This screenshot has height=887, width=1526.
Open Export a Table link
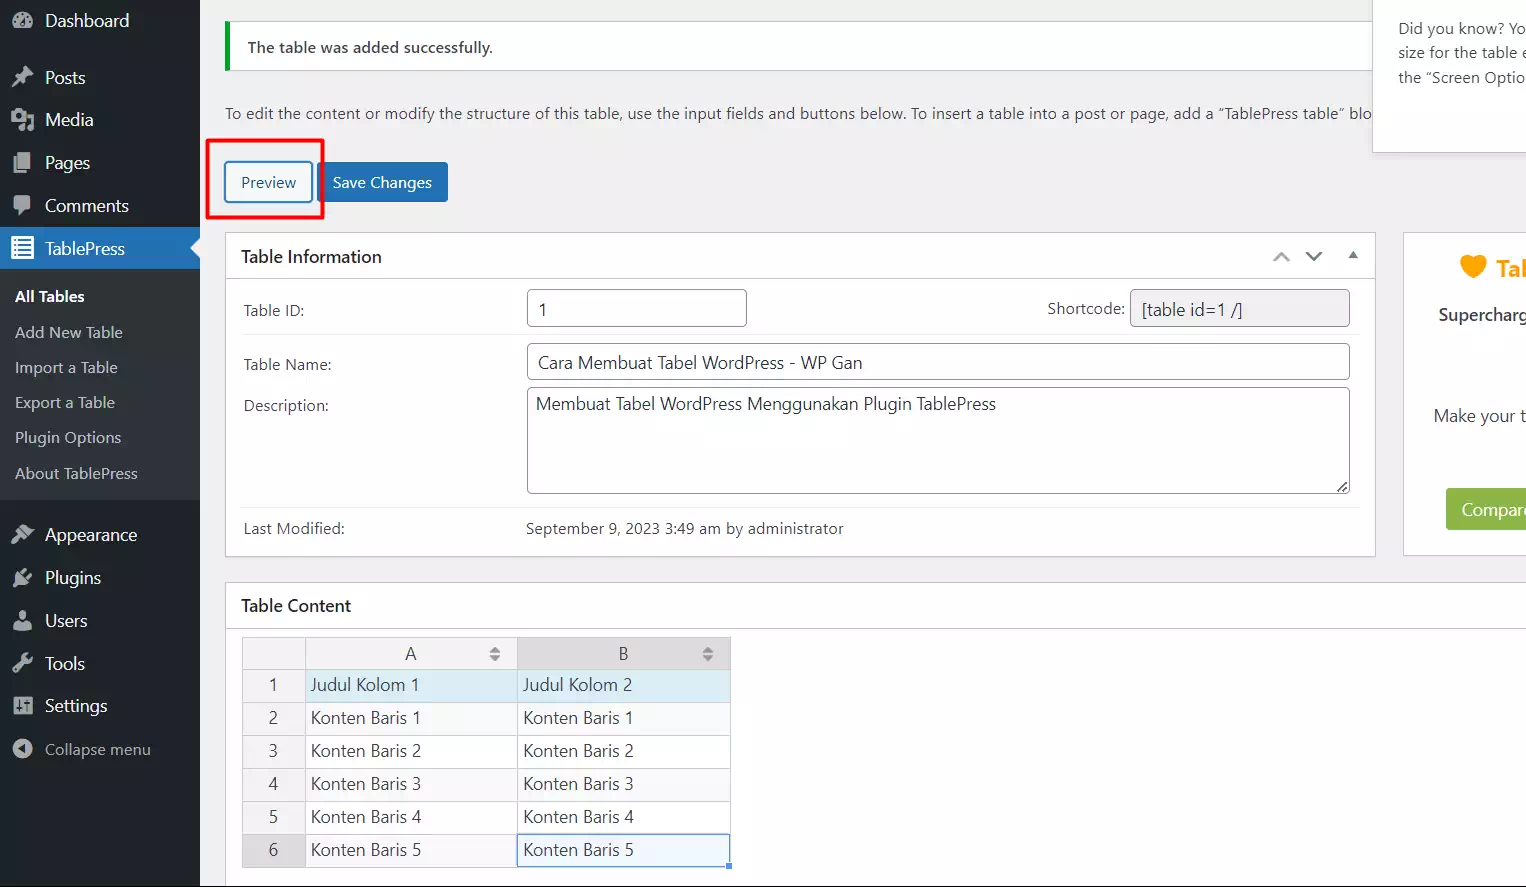[65, 402]
